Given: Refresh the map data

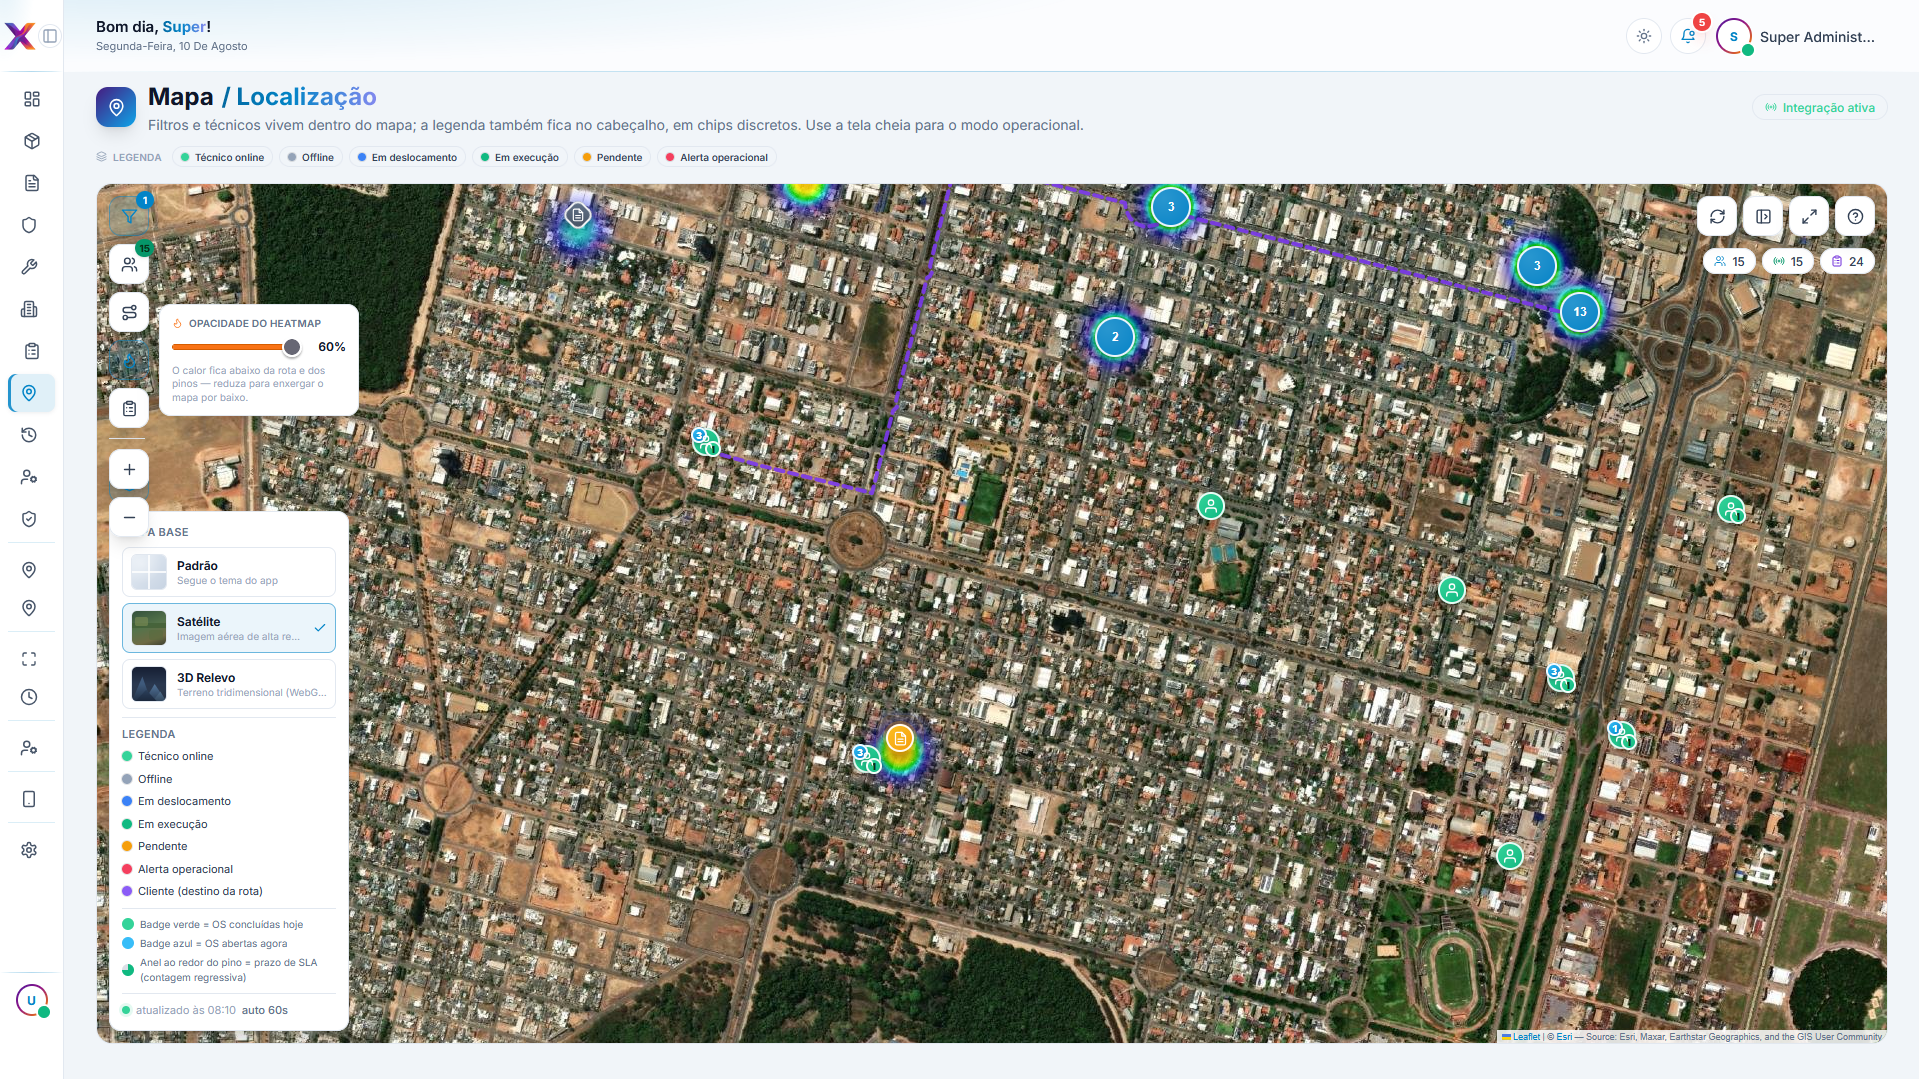Looking at the screenshot, I should coord(1717,216).
